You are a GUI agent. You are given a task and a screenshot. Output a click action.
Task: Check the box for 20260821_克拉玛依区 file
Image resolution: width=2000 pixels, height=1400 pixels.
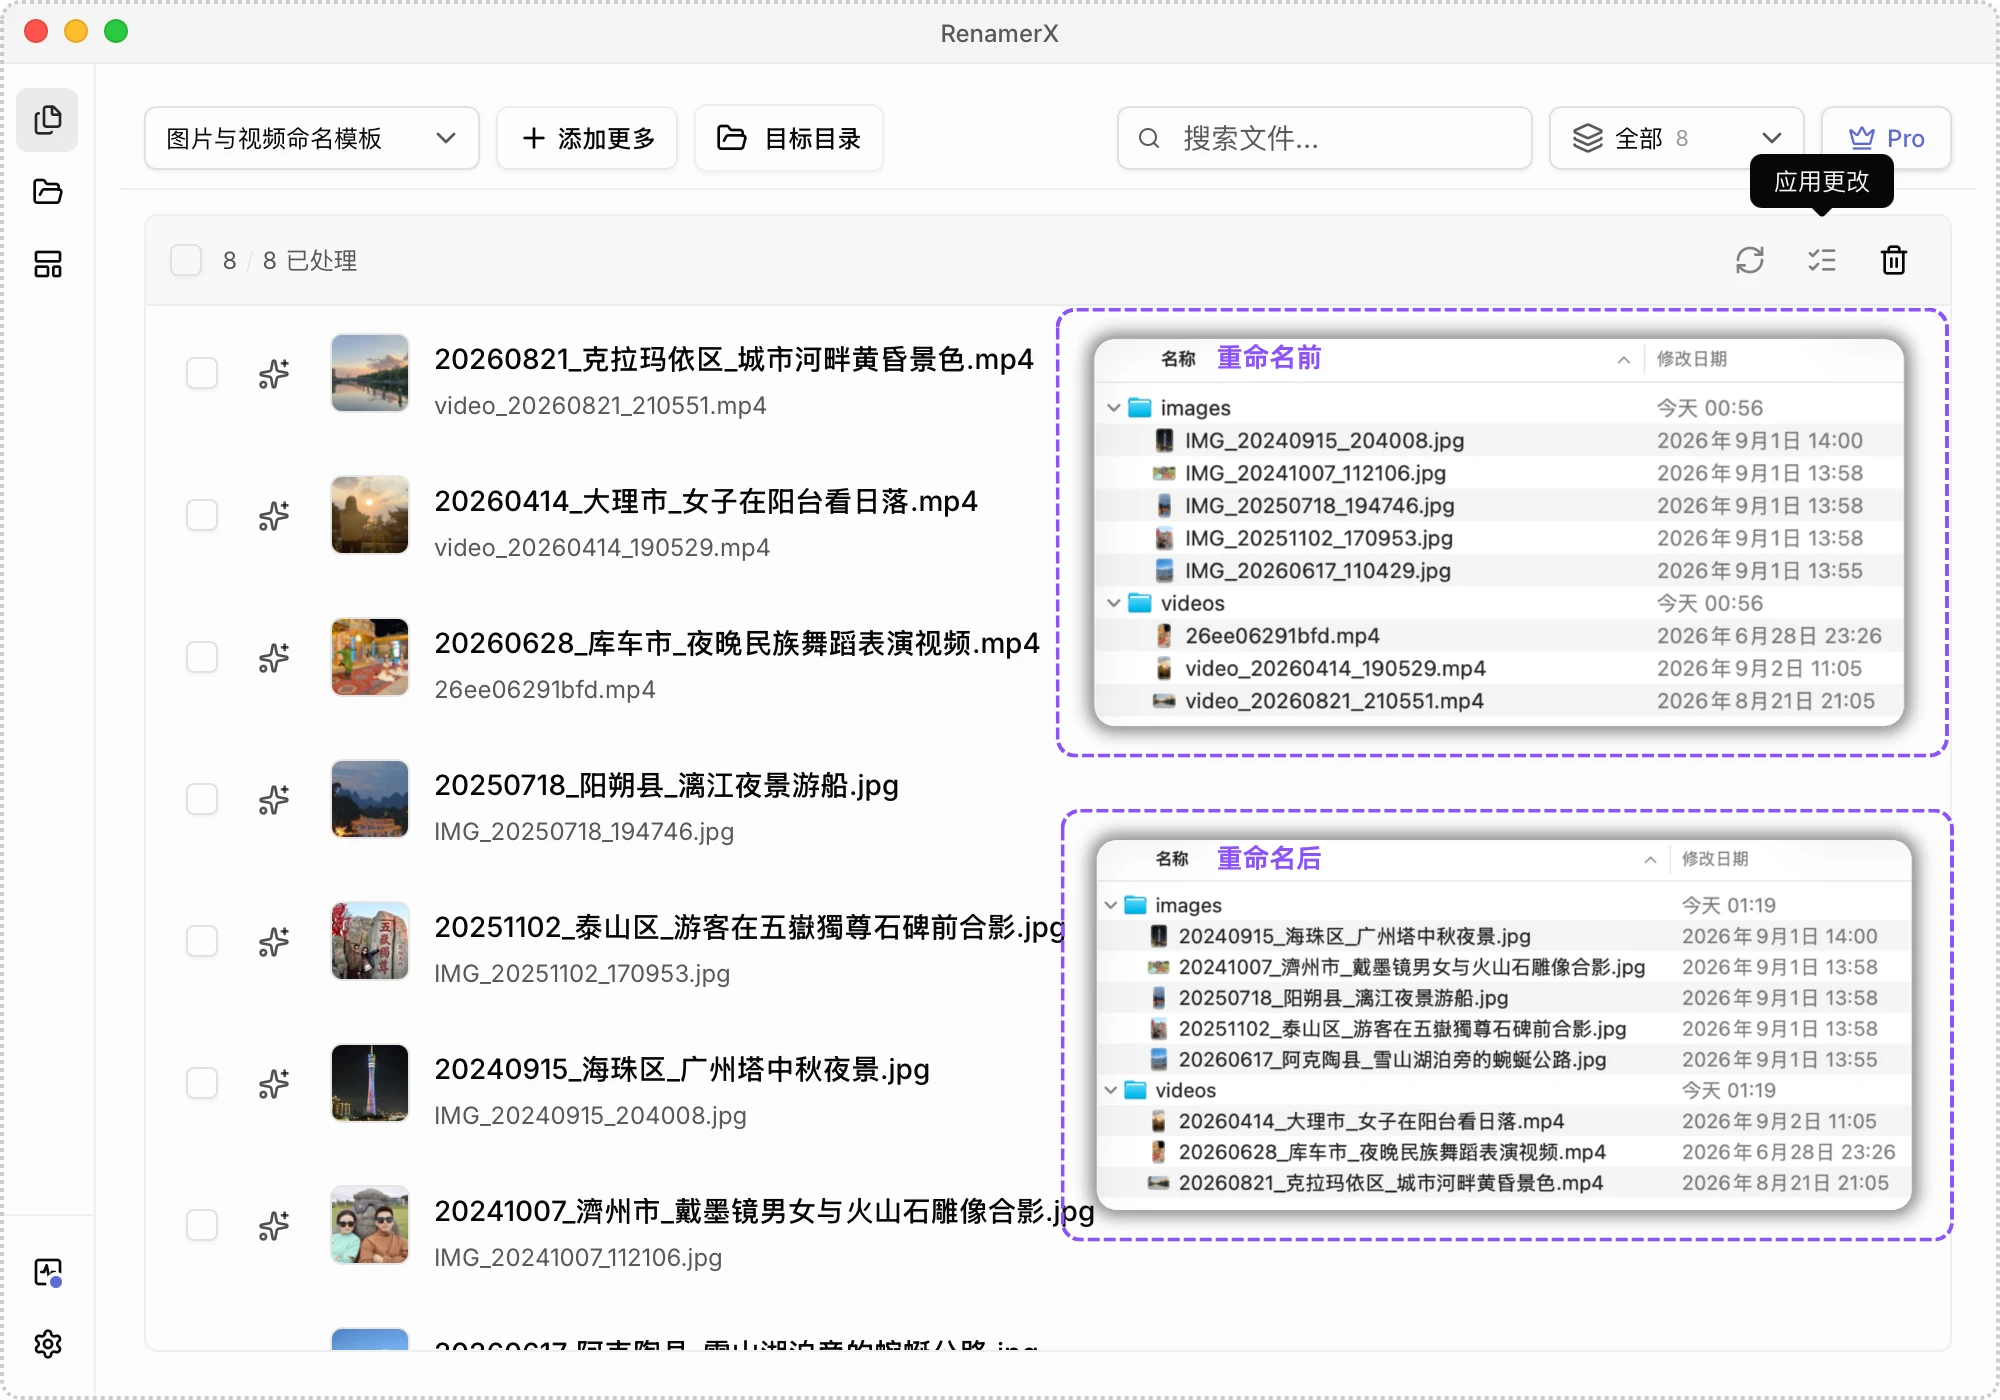coord(202,374)
